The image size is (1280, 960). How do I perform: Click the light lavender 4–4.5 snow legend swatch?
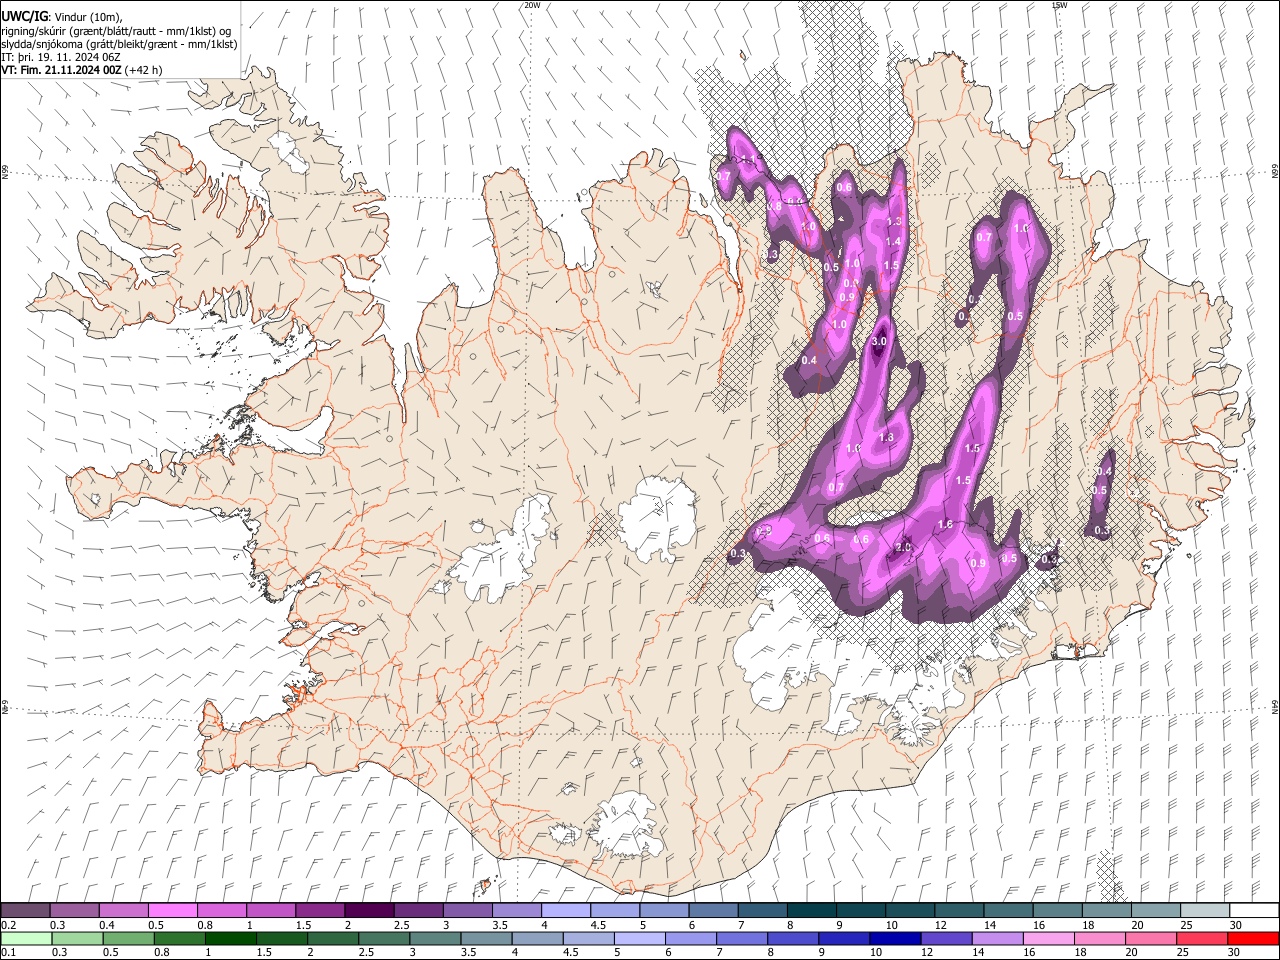[x=565, y=911]
